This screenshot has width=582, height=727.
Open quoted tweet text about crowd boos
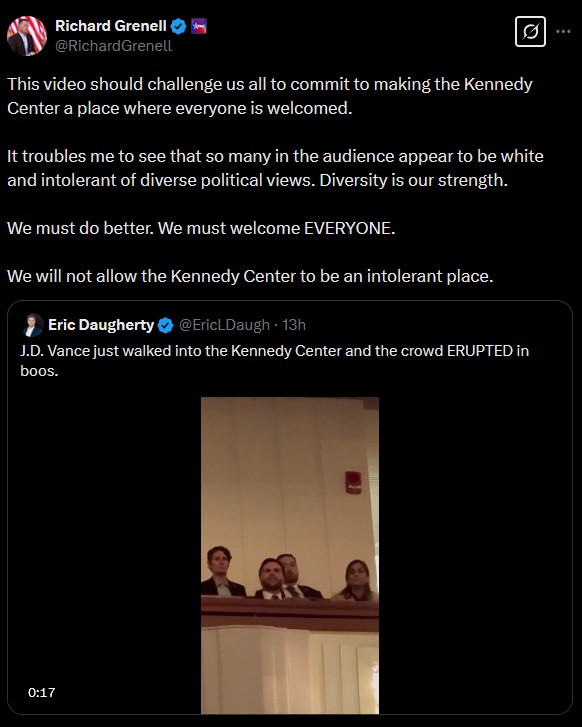coord(275,360)
